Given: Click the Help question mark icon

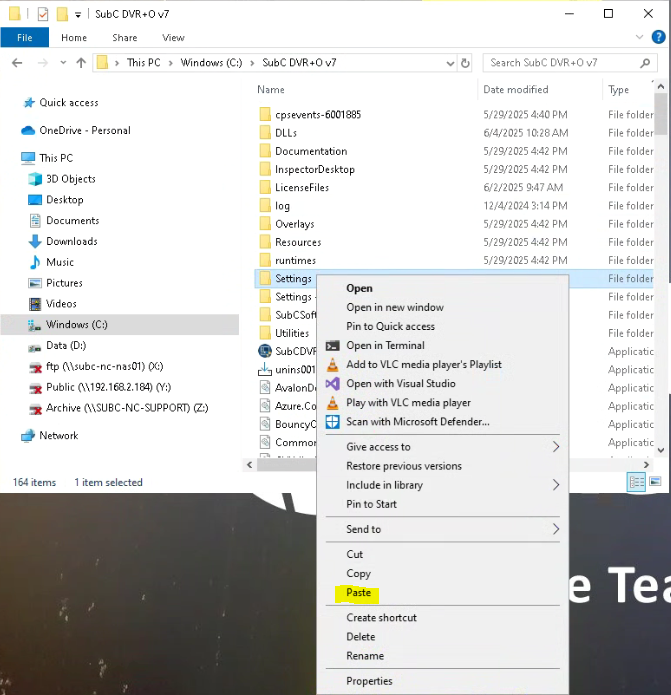Looking at the screenshot, I should 660,37.
